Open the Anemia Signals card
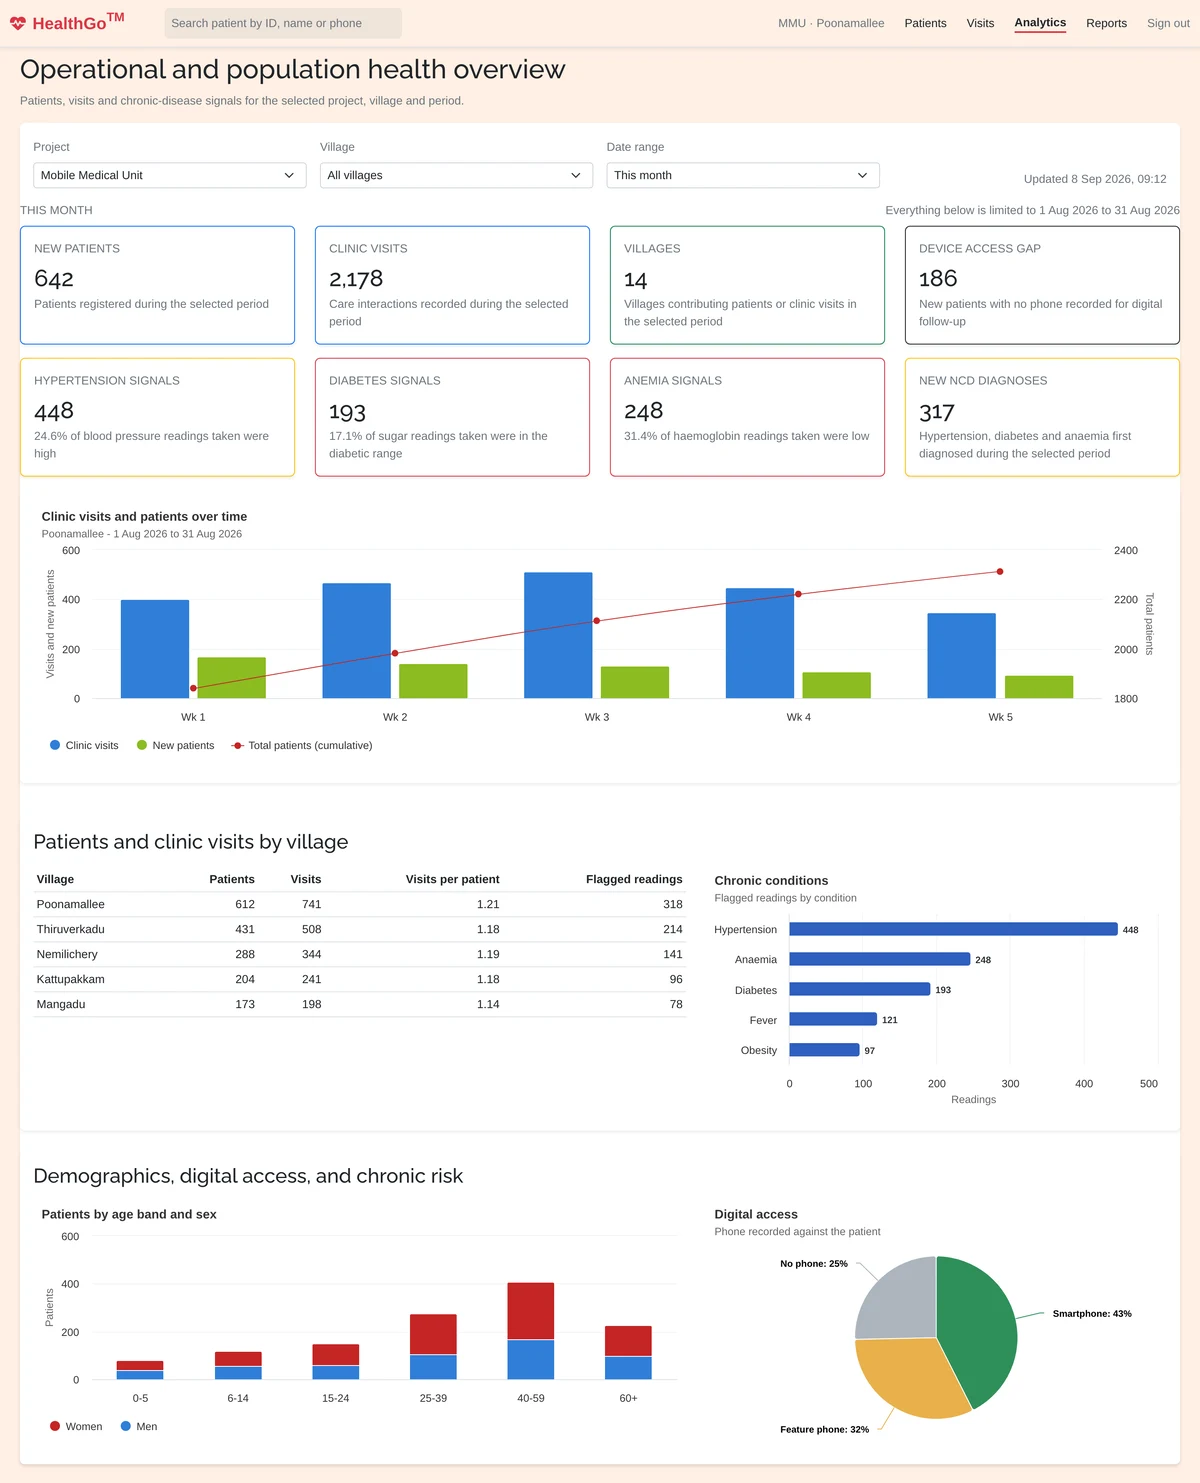The width and height of the screenshot is (1200, 1483). click(x=747, y=417)
